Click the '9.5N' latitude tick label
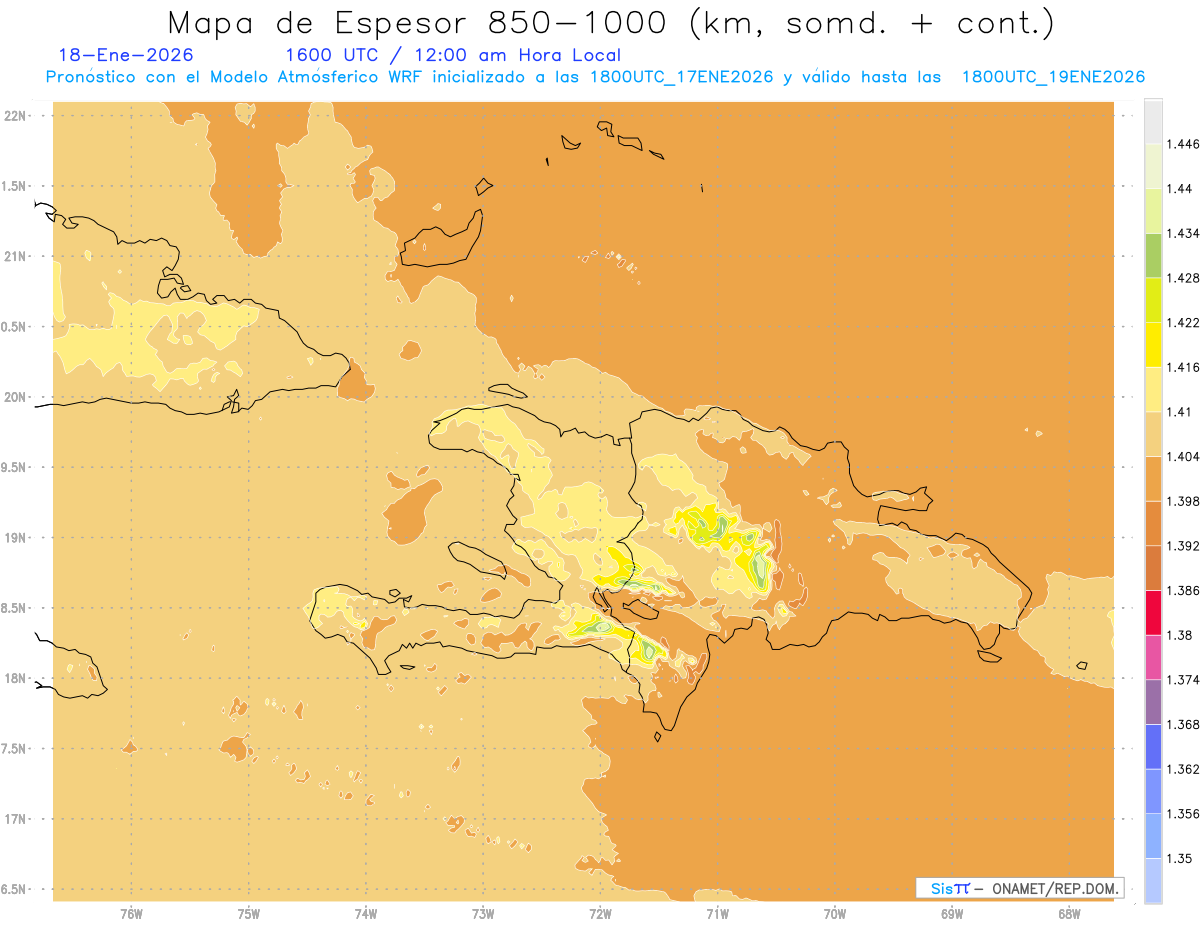 [x=15, y=468]
